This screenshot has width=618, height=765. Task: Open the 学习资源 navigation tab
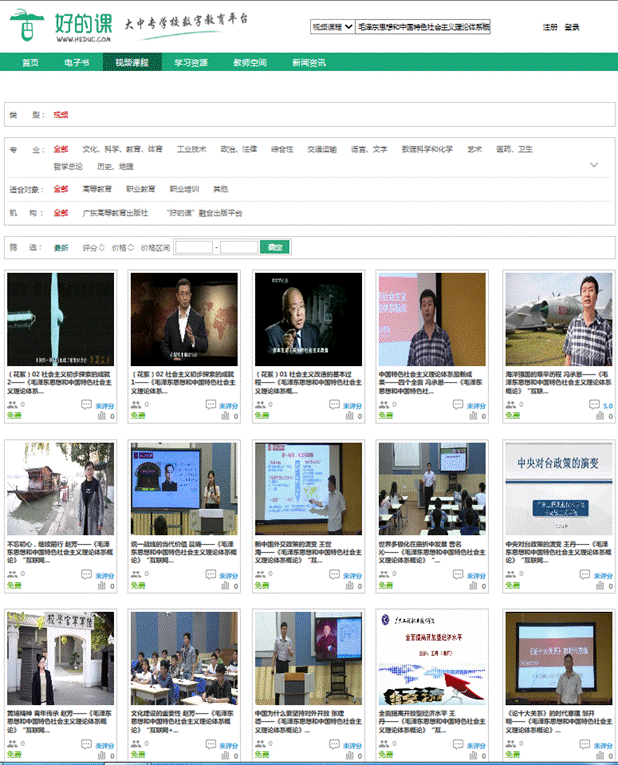coord(191,62)
